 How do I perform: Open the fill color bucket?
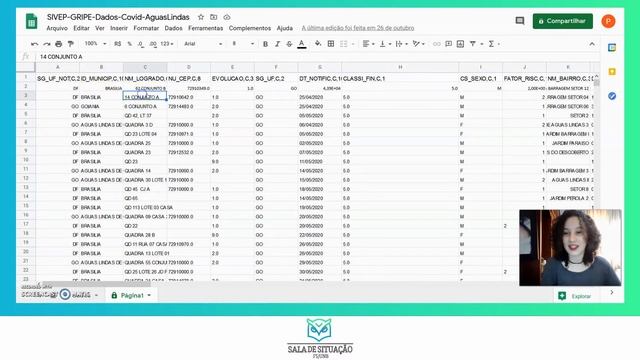[x=318, y=44]
